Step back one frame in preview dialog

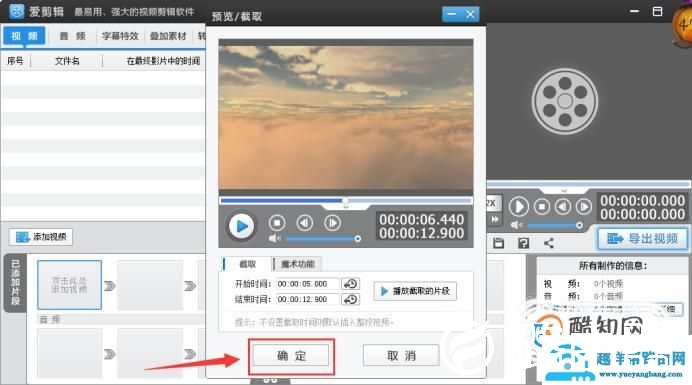(x=305, y=223)
